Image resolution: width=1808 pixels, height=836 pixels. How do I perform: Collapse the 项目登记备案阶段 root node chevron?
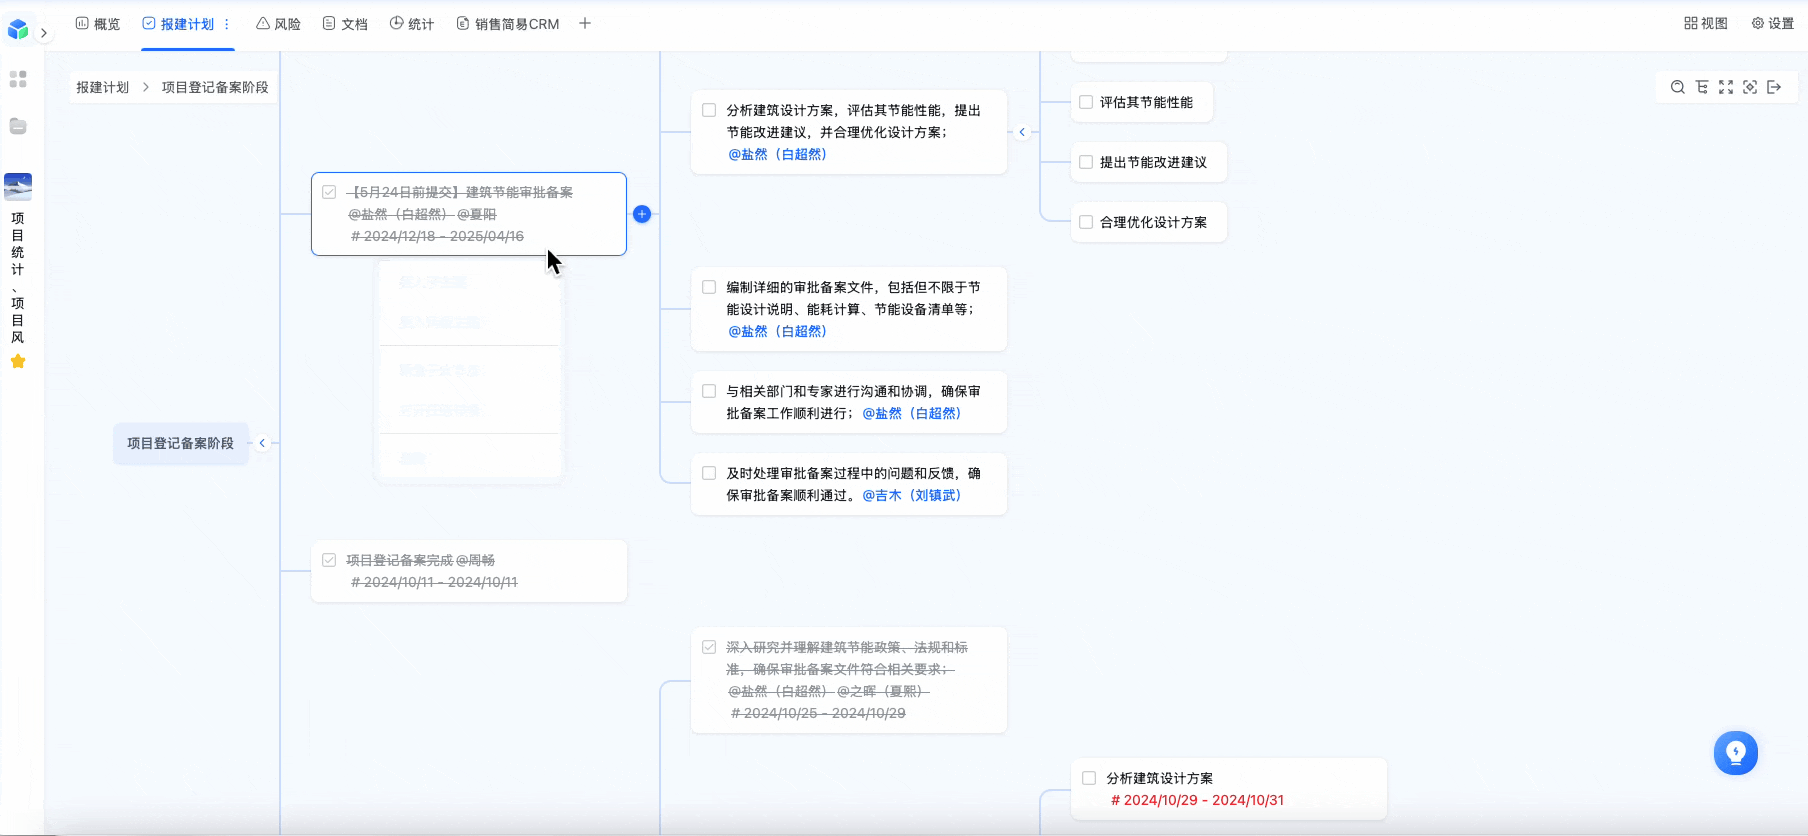click(x=262, y=443)
